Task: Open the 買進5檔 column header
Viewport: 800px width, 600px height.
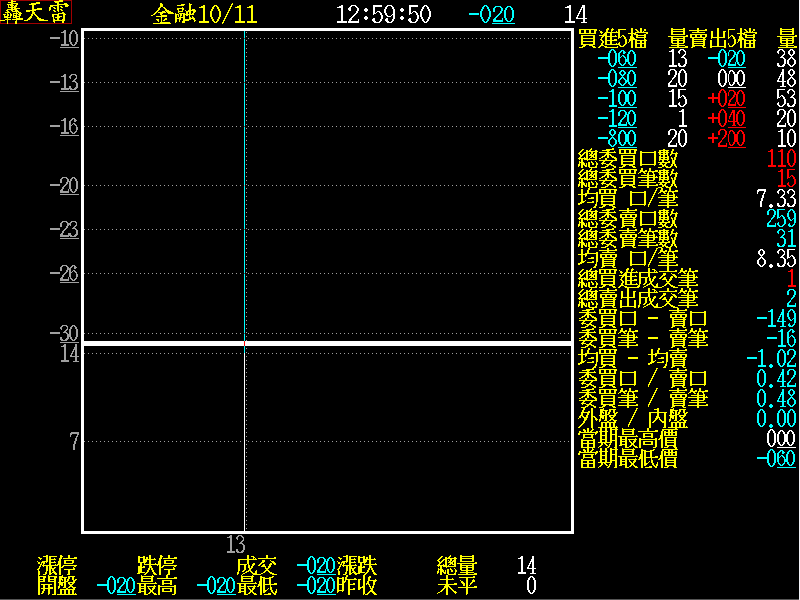Action: (613, 39)
